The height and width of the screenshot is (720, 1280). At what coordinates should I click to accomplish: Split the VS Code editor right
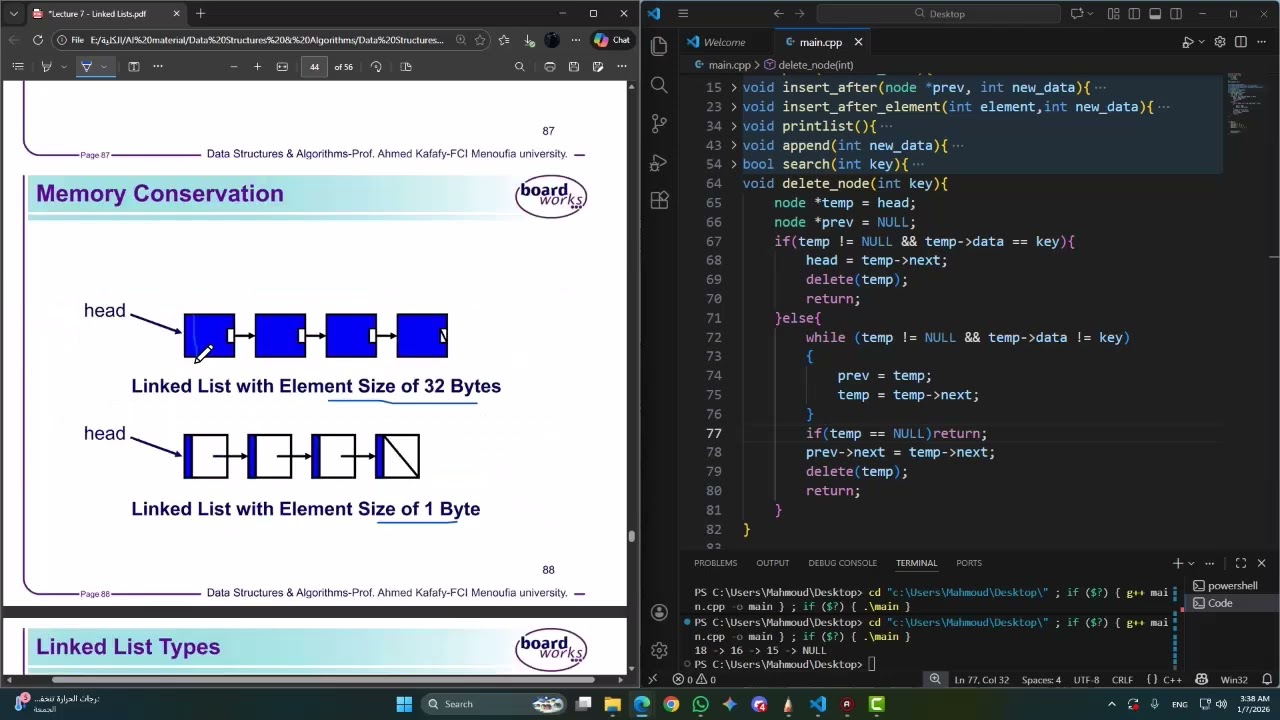tap(1241, 42)
